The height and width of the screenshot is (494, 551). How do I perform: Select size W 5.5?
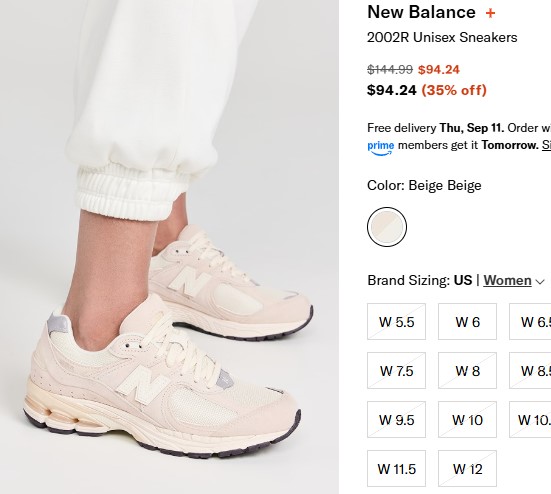pos(396,321)
